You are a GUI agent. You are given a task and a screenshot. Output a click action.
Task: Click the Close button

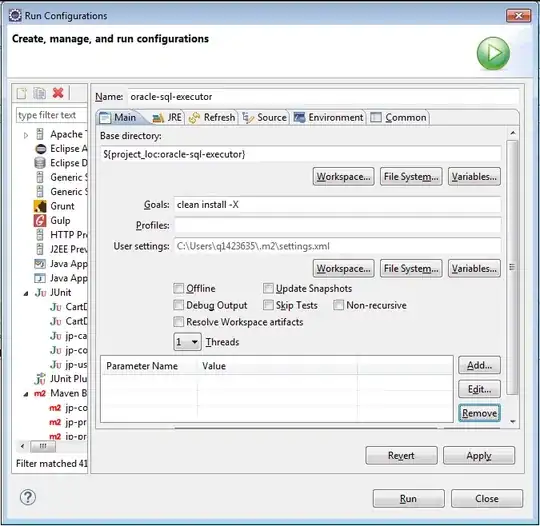point(487,498)
